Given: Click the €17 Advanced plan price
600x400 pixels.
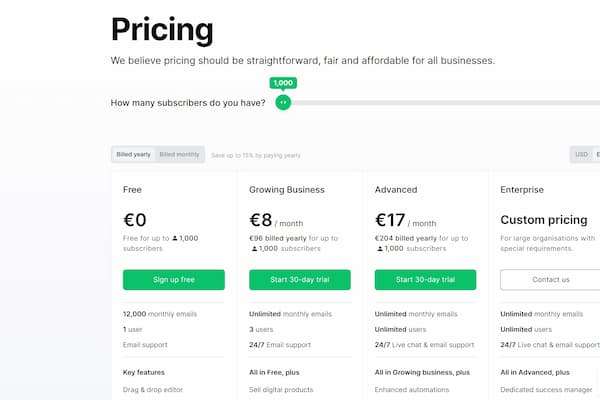Looking at the screenshot, I should pyautogui.click(x=390, y=220).
